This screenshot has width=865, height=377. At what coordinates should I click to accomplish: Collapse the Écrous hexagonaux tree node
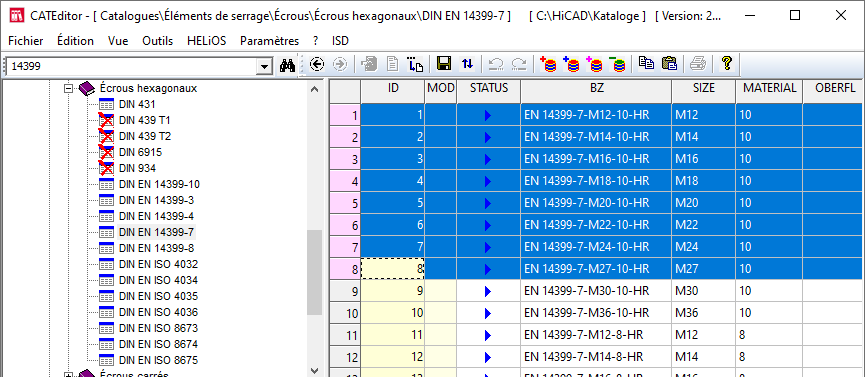[x=69, y=88]
